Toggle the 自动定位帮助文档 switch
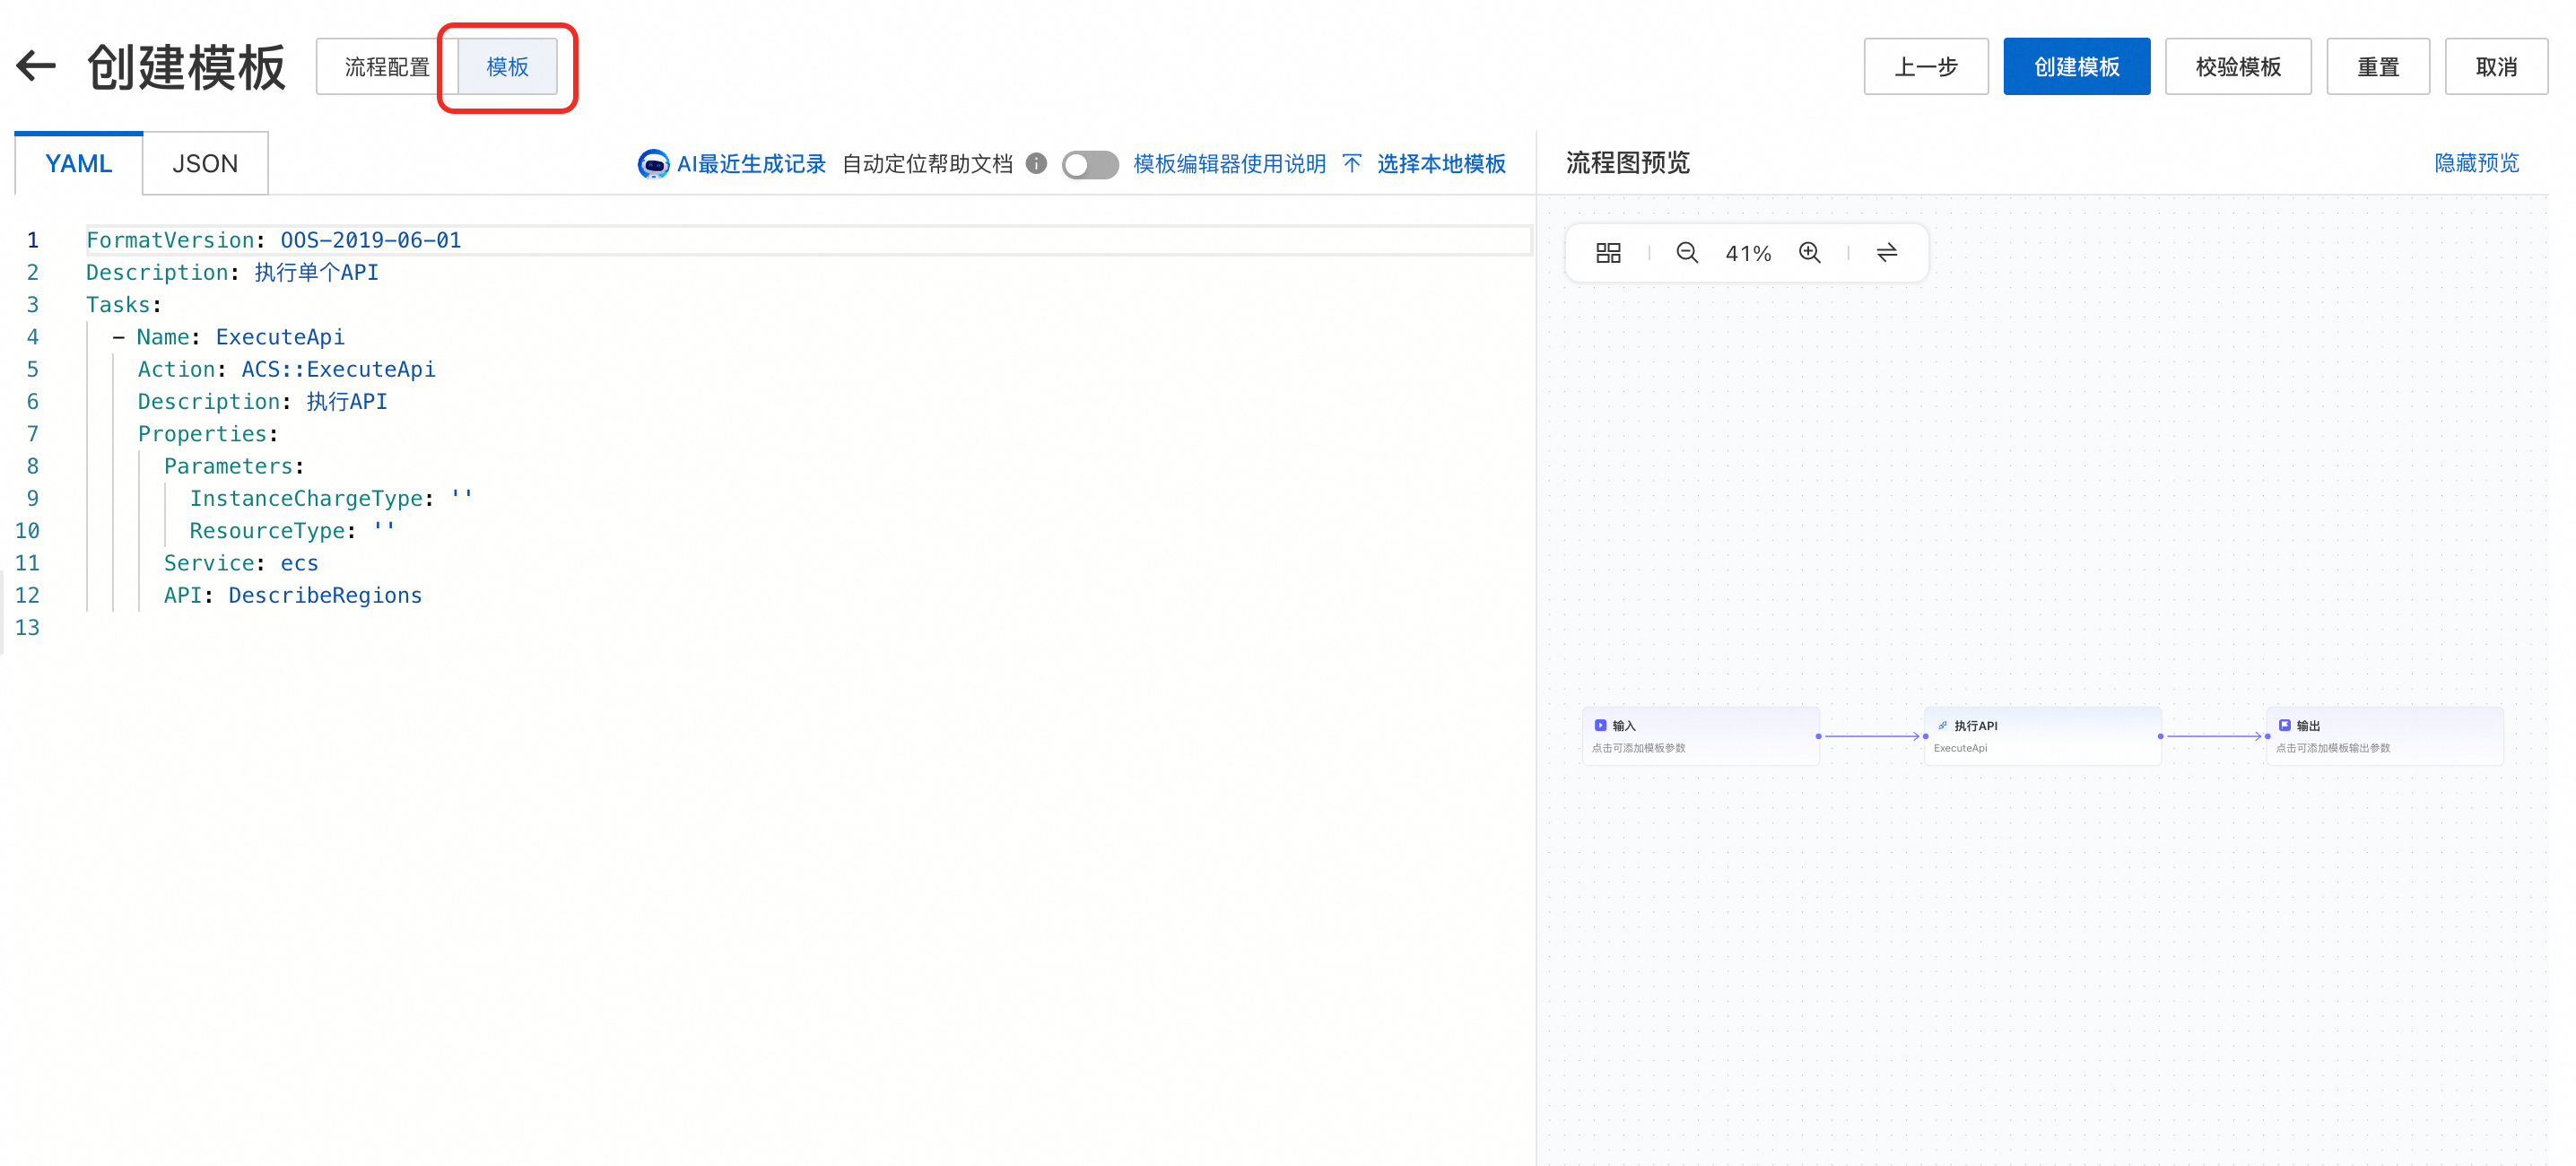Image resolution: width=2576 pixels, height=1166 pixels. pos(1089,164)
